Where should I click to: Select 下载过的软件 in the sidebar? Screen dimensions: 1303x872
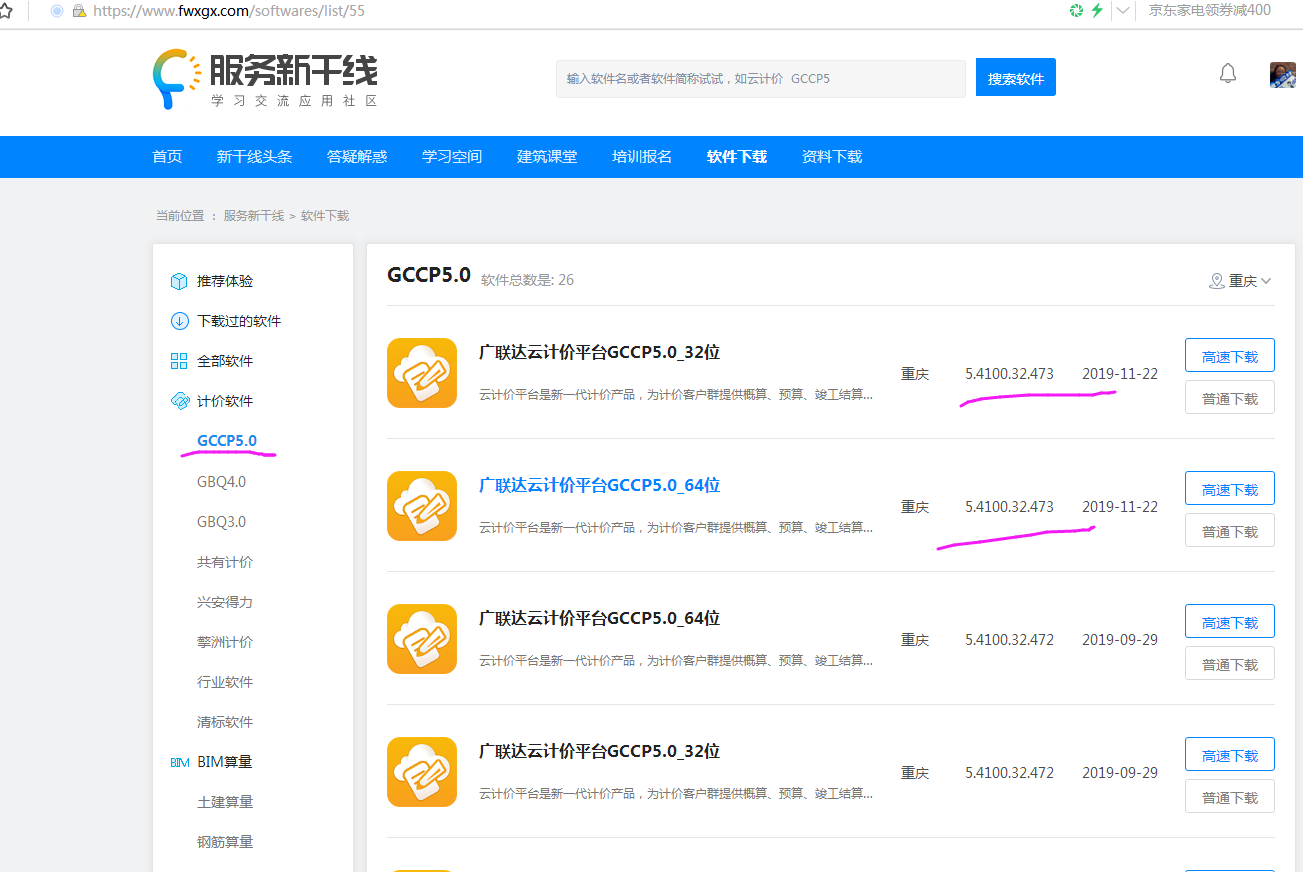click(x=239, y=321)
